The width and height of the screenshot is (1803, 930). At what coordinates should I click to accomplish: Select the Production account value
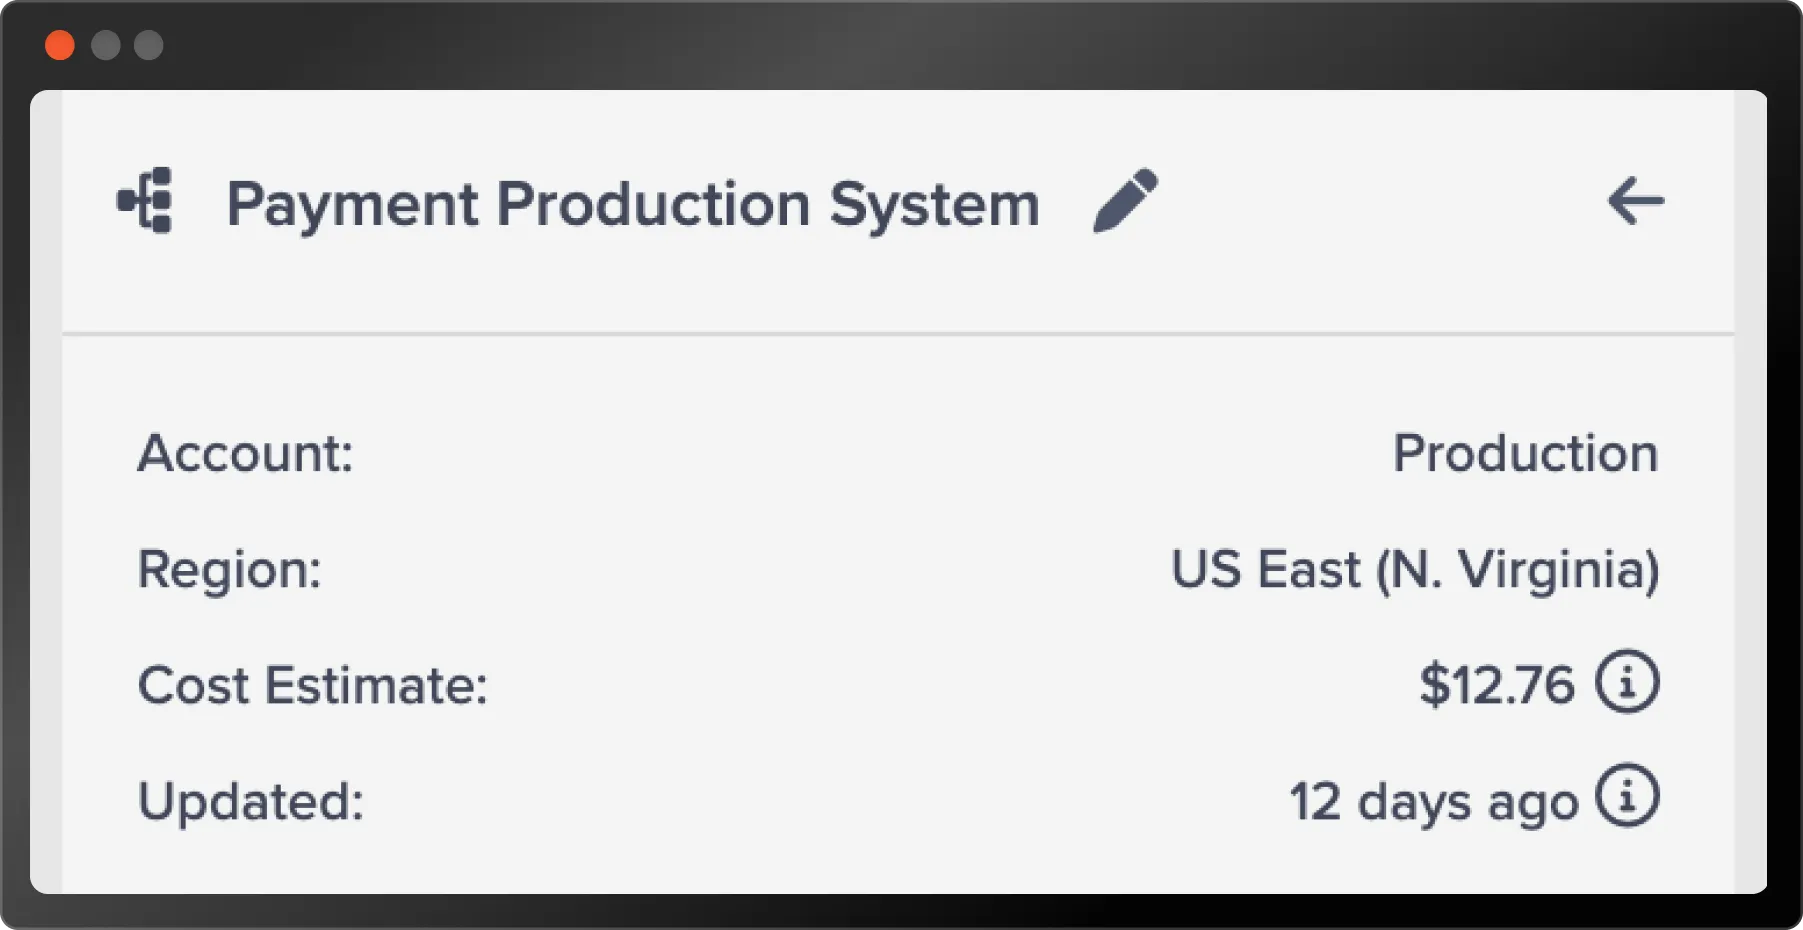coord(1525,453)
